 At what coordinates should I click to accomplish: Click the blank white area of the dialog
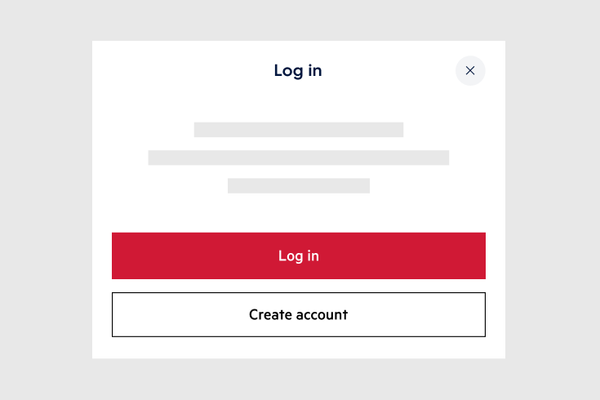298,214
